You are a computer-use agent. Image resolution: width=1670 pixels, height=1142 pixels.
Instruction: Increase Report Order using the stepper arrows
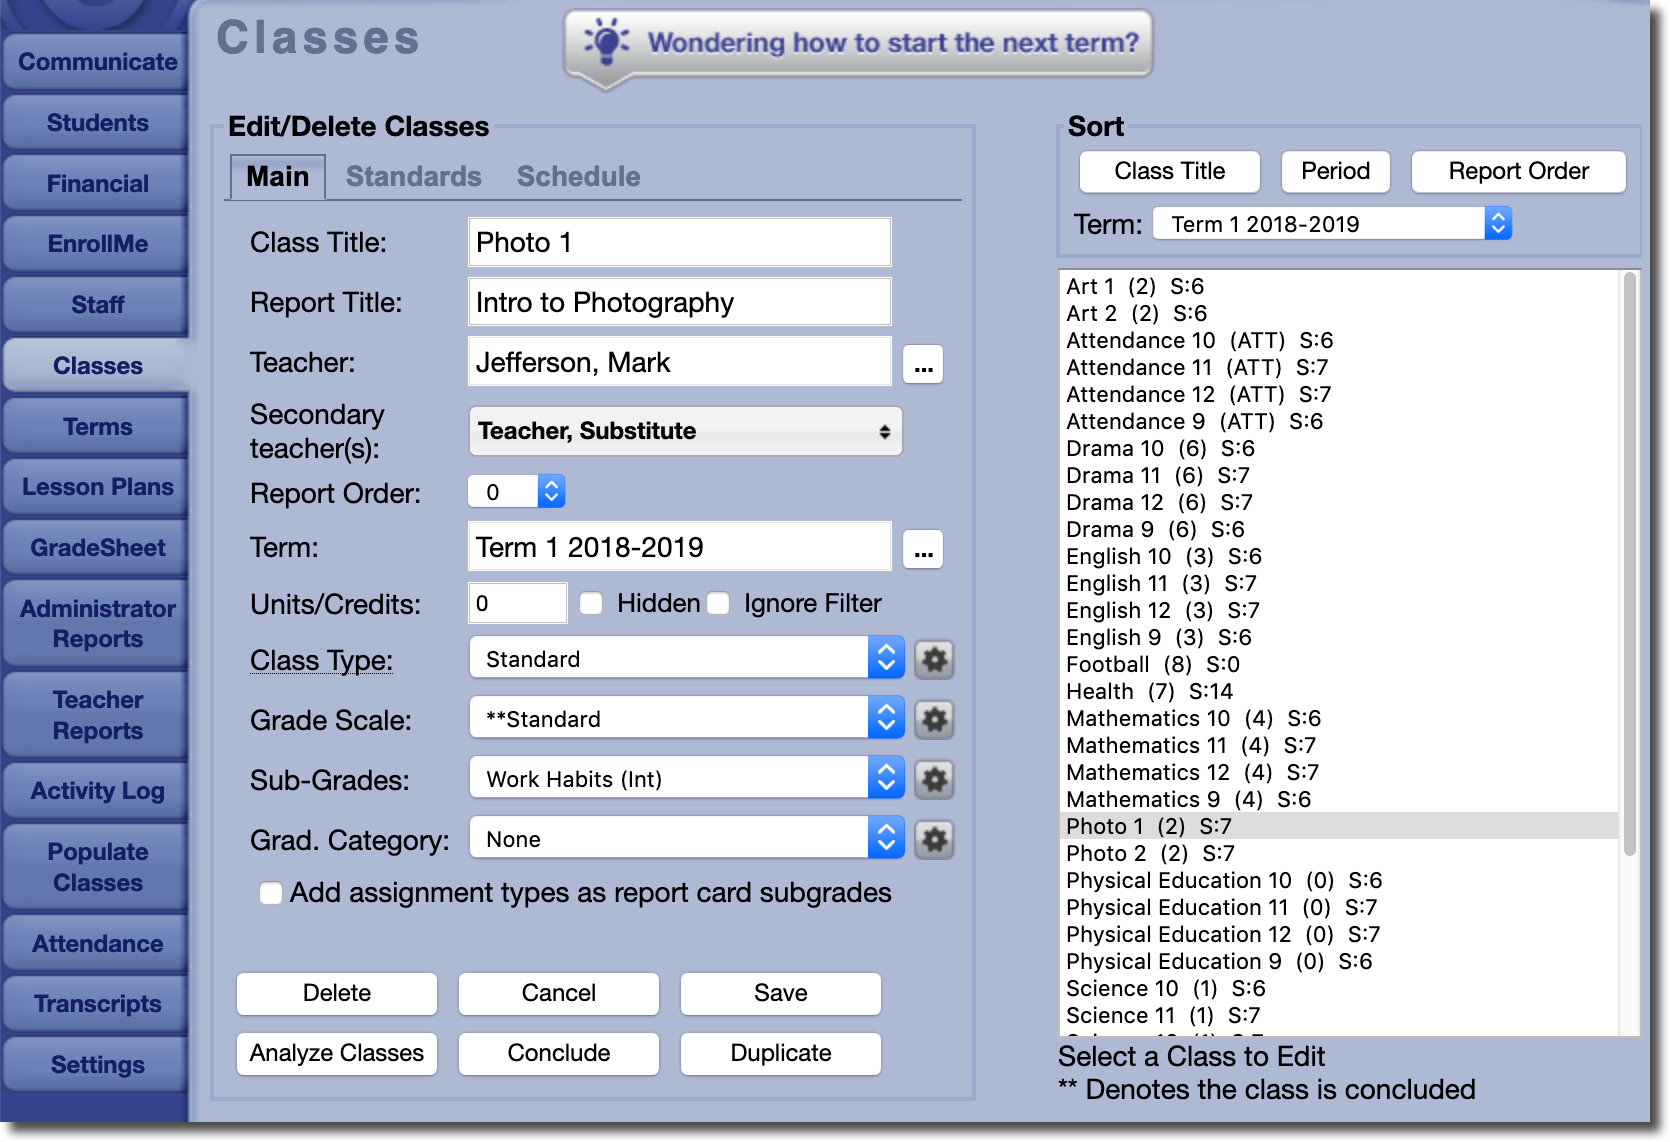(x=551, y=485)
